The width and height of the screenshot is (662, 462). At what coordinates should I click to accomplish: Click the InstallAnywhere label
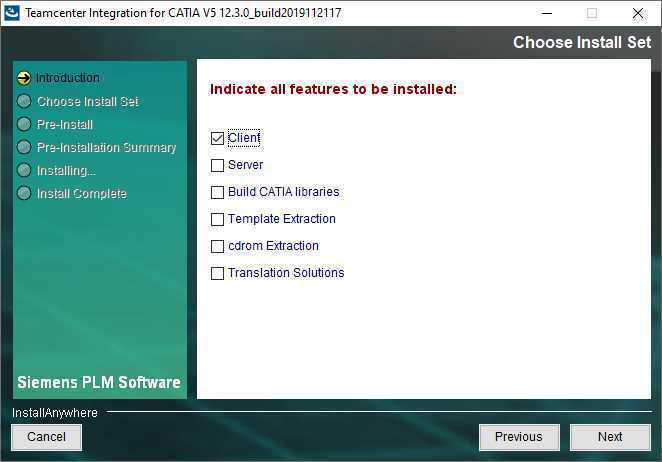[55, 413]
